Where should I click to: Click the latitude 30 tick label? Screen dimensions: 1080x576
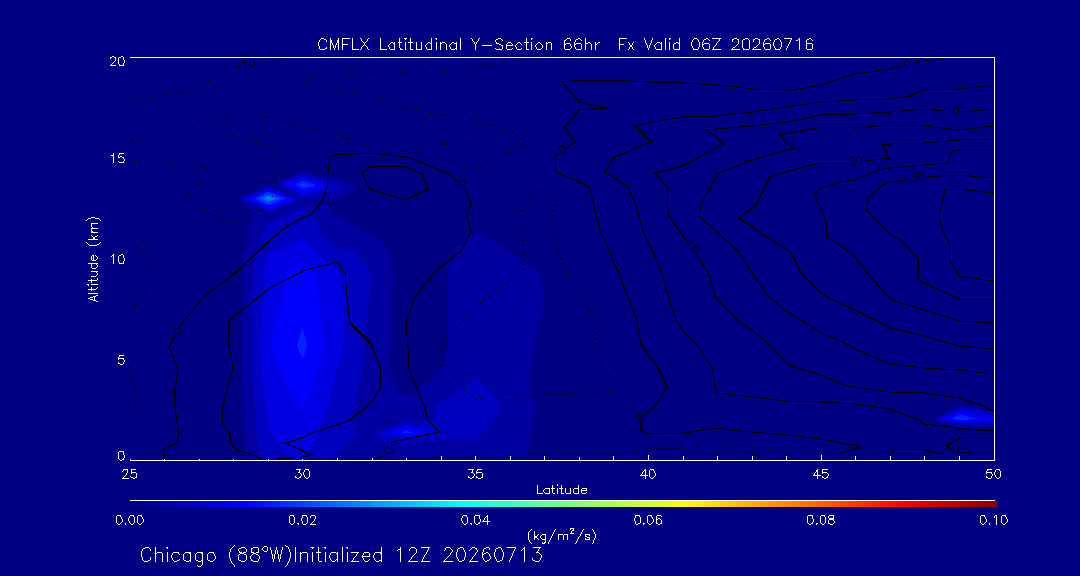tap(302, 474)
